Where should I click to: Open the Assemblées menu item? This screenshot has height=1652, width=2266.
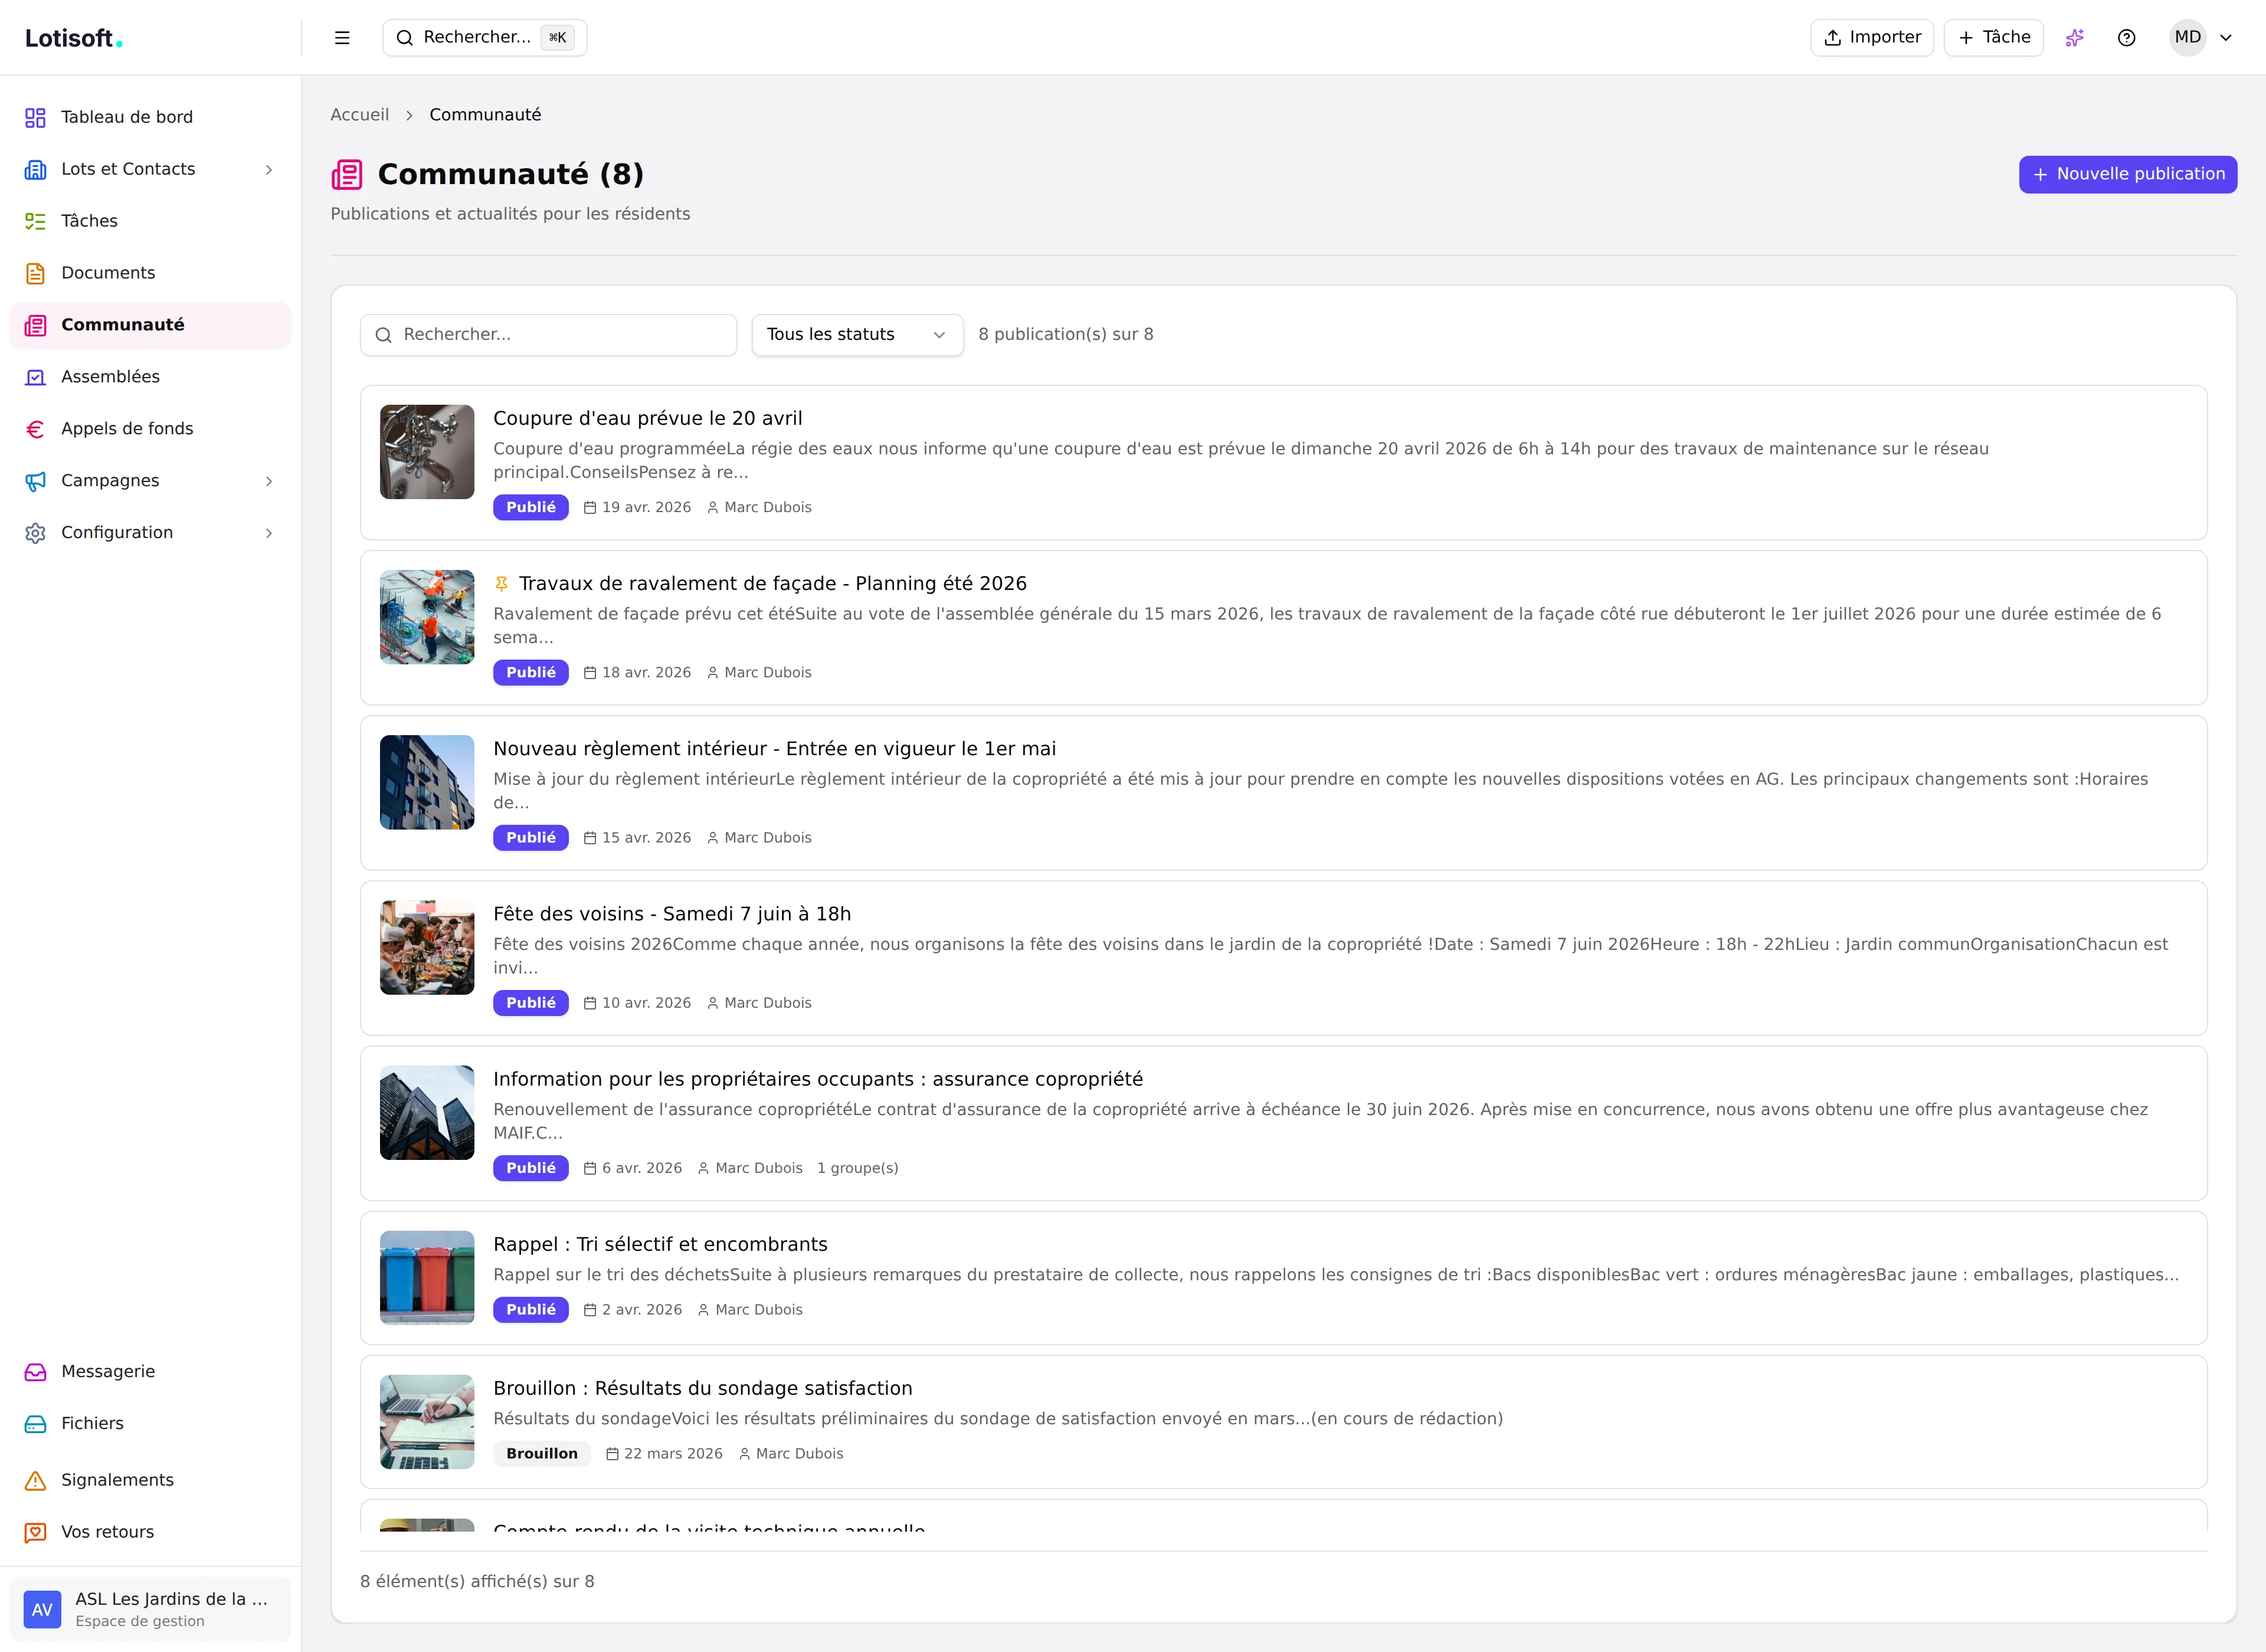coord(150,377)
